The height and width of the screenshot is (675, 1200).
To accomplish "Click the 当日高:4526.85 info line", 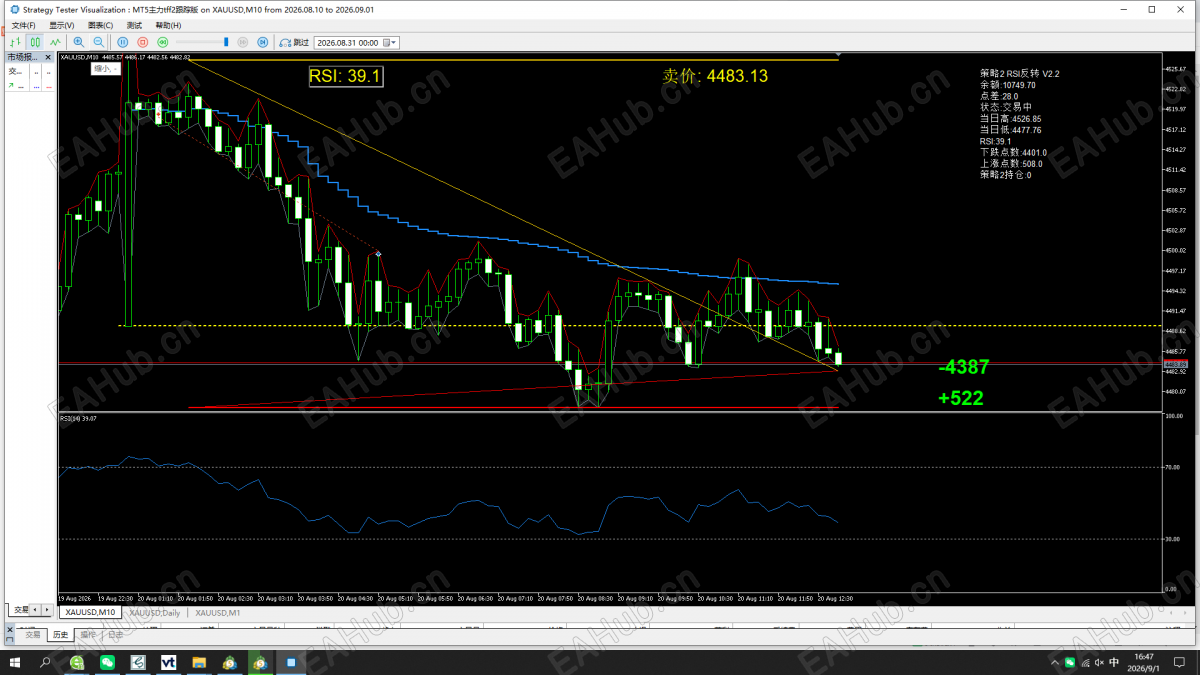I will tap(1011, 119).
